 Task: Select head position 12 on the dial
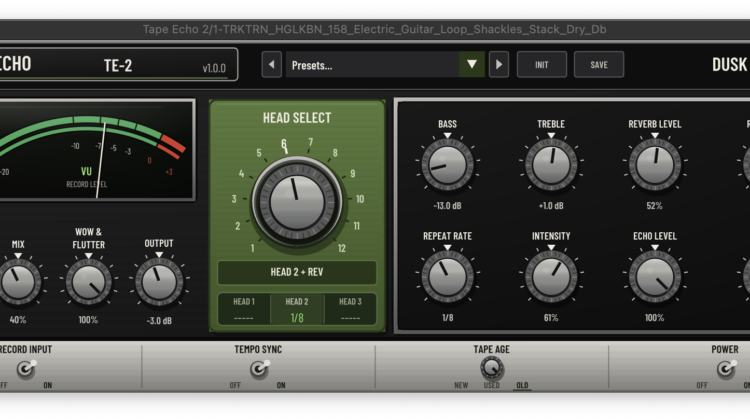click(x=342, y=248)
